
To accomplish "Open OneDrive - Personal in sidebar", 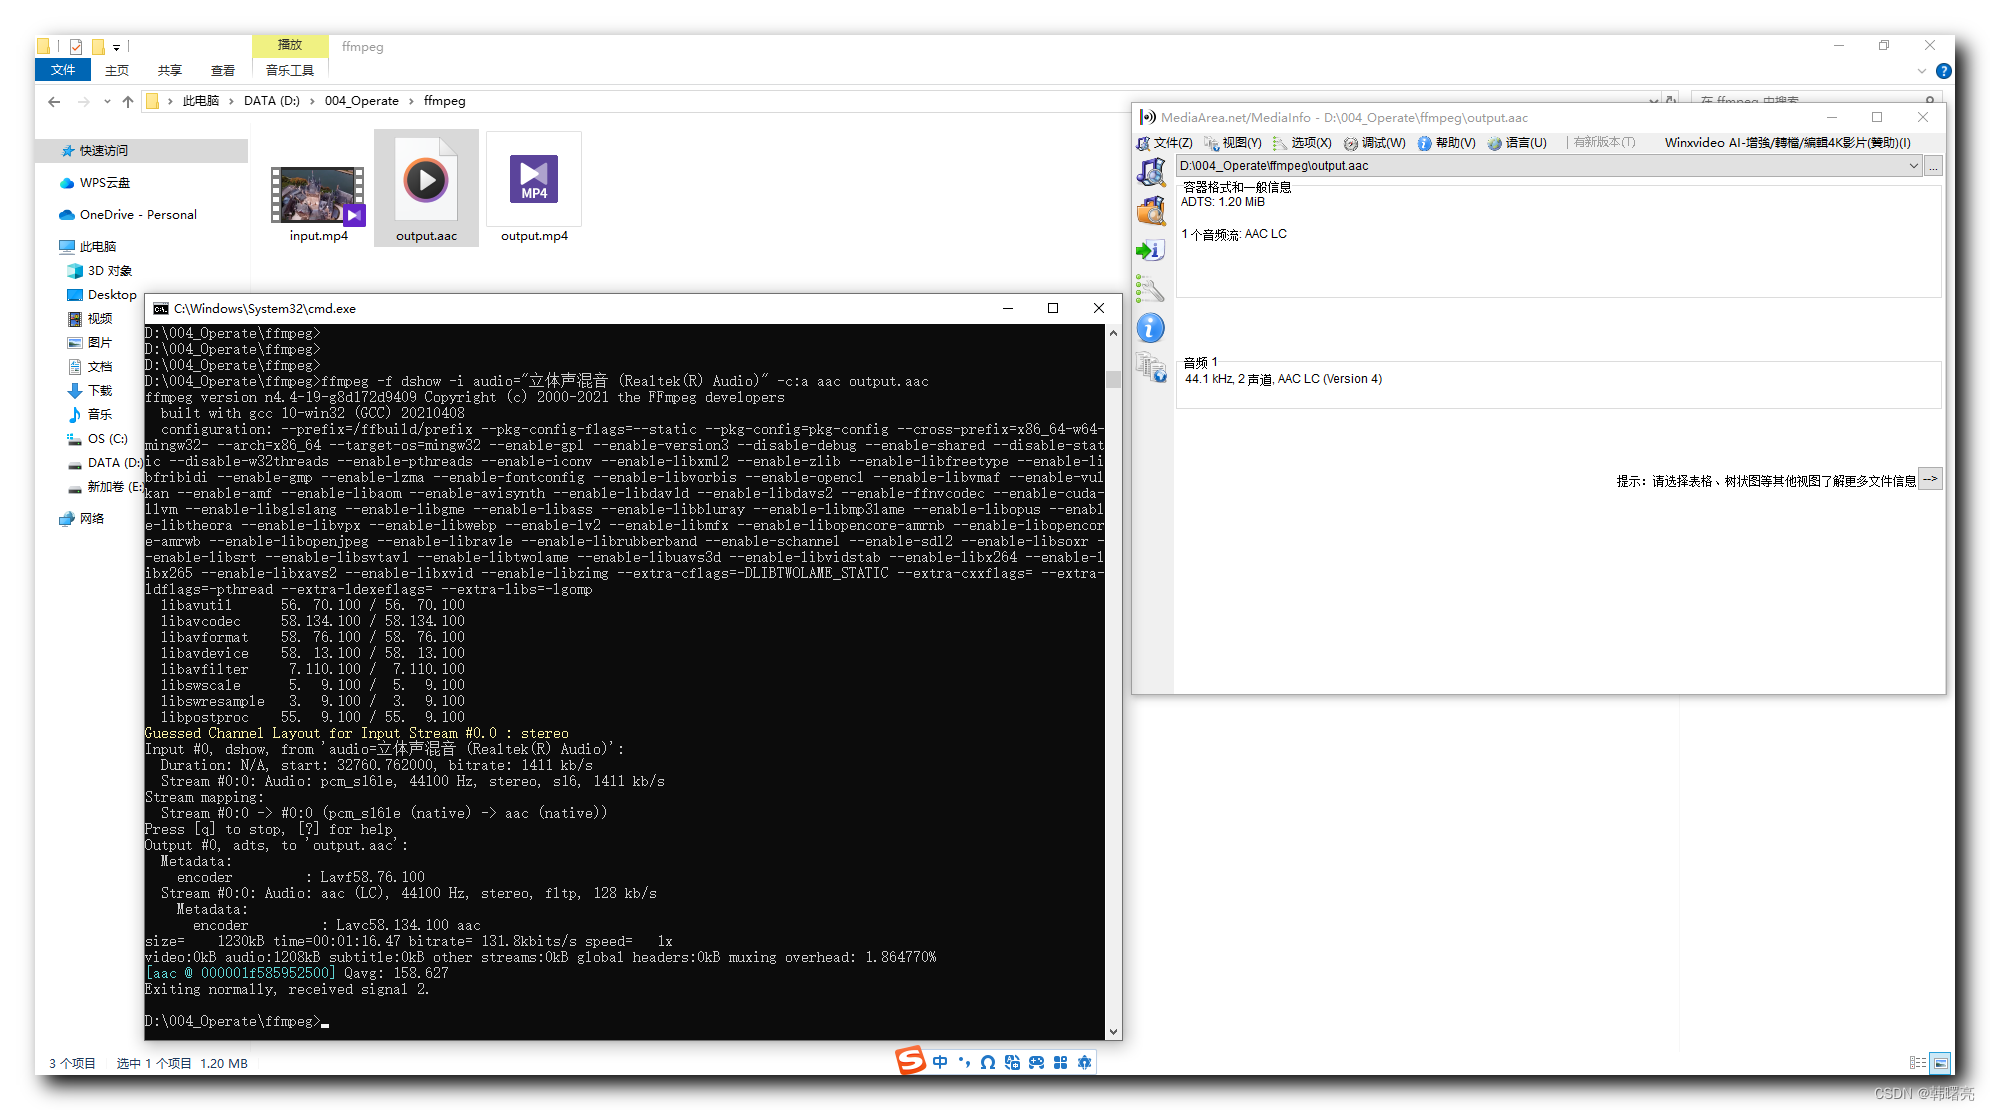I will pyautogui.click(x=128, y=215).
